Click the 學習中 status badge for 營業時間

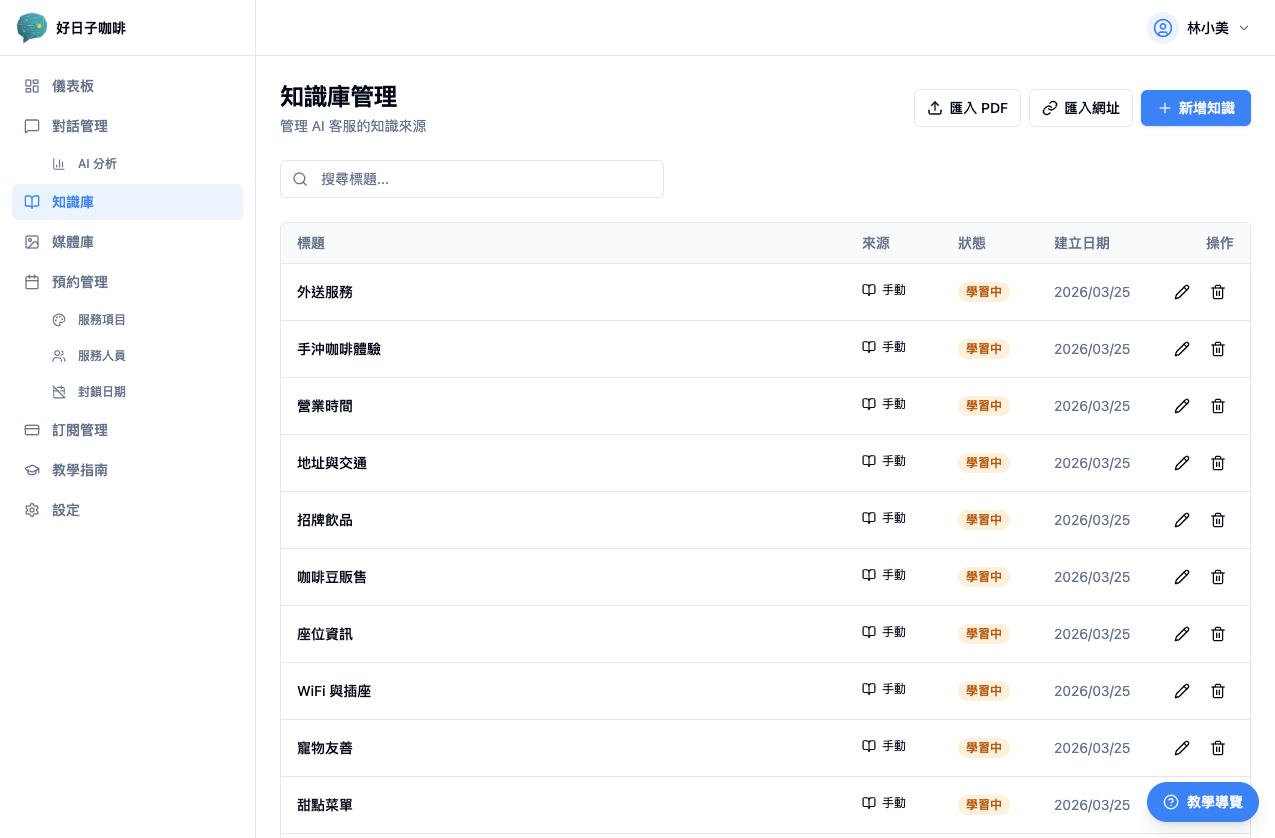983,406
